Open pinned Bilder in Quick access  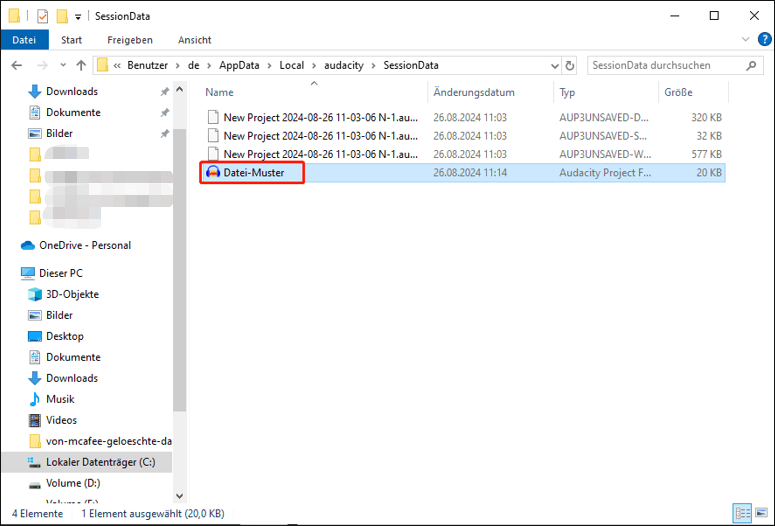click(59, 133)
